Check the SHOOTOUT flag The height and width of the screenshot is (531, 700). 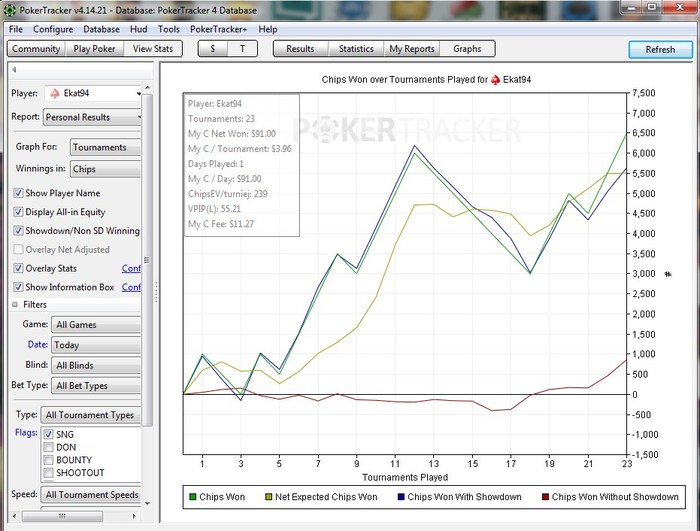[x=49, y=472]
